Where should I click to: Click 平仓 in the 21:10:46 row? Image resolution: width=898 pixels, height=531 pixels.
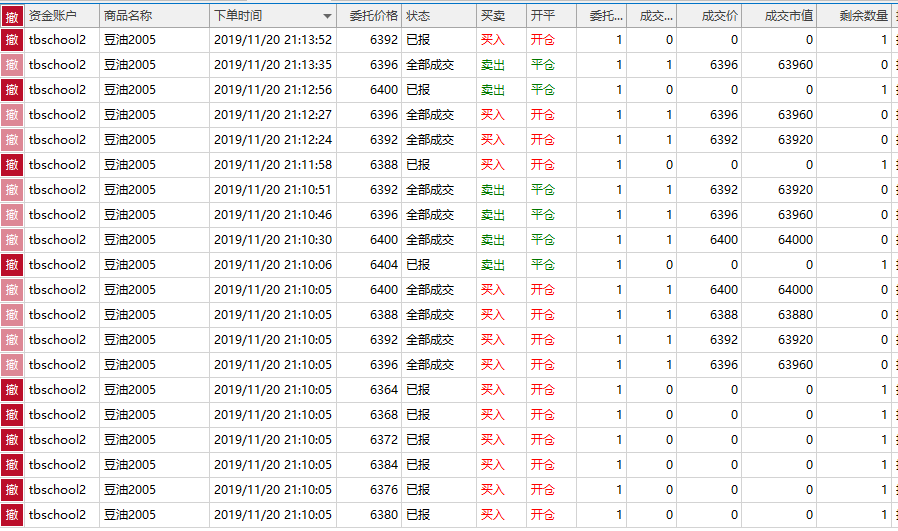tap(542, 215)
